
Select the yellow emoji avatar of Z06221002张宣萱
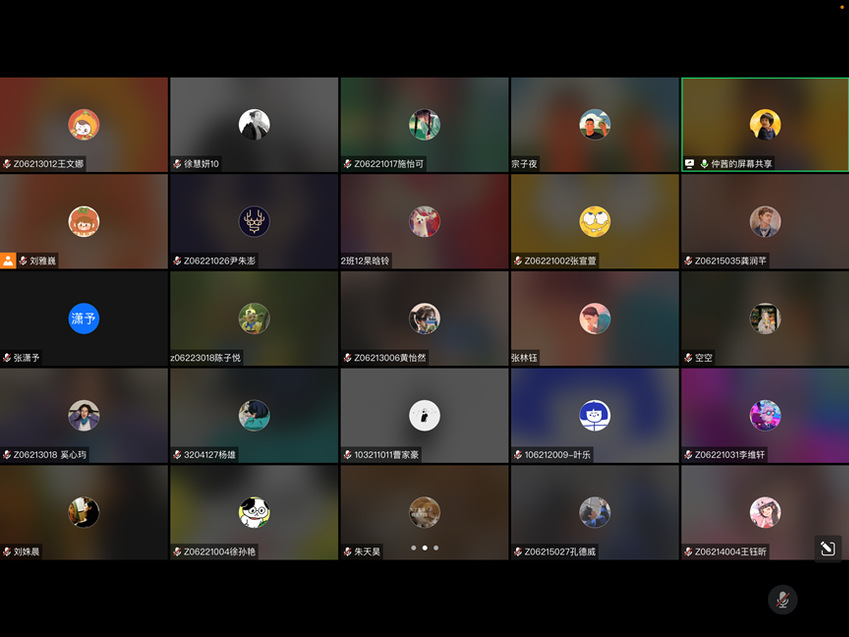594,221
